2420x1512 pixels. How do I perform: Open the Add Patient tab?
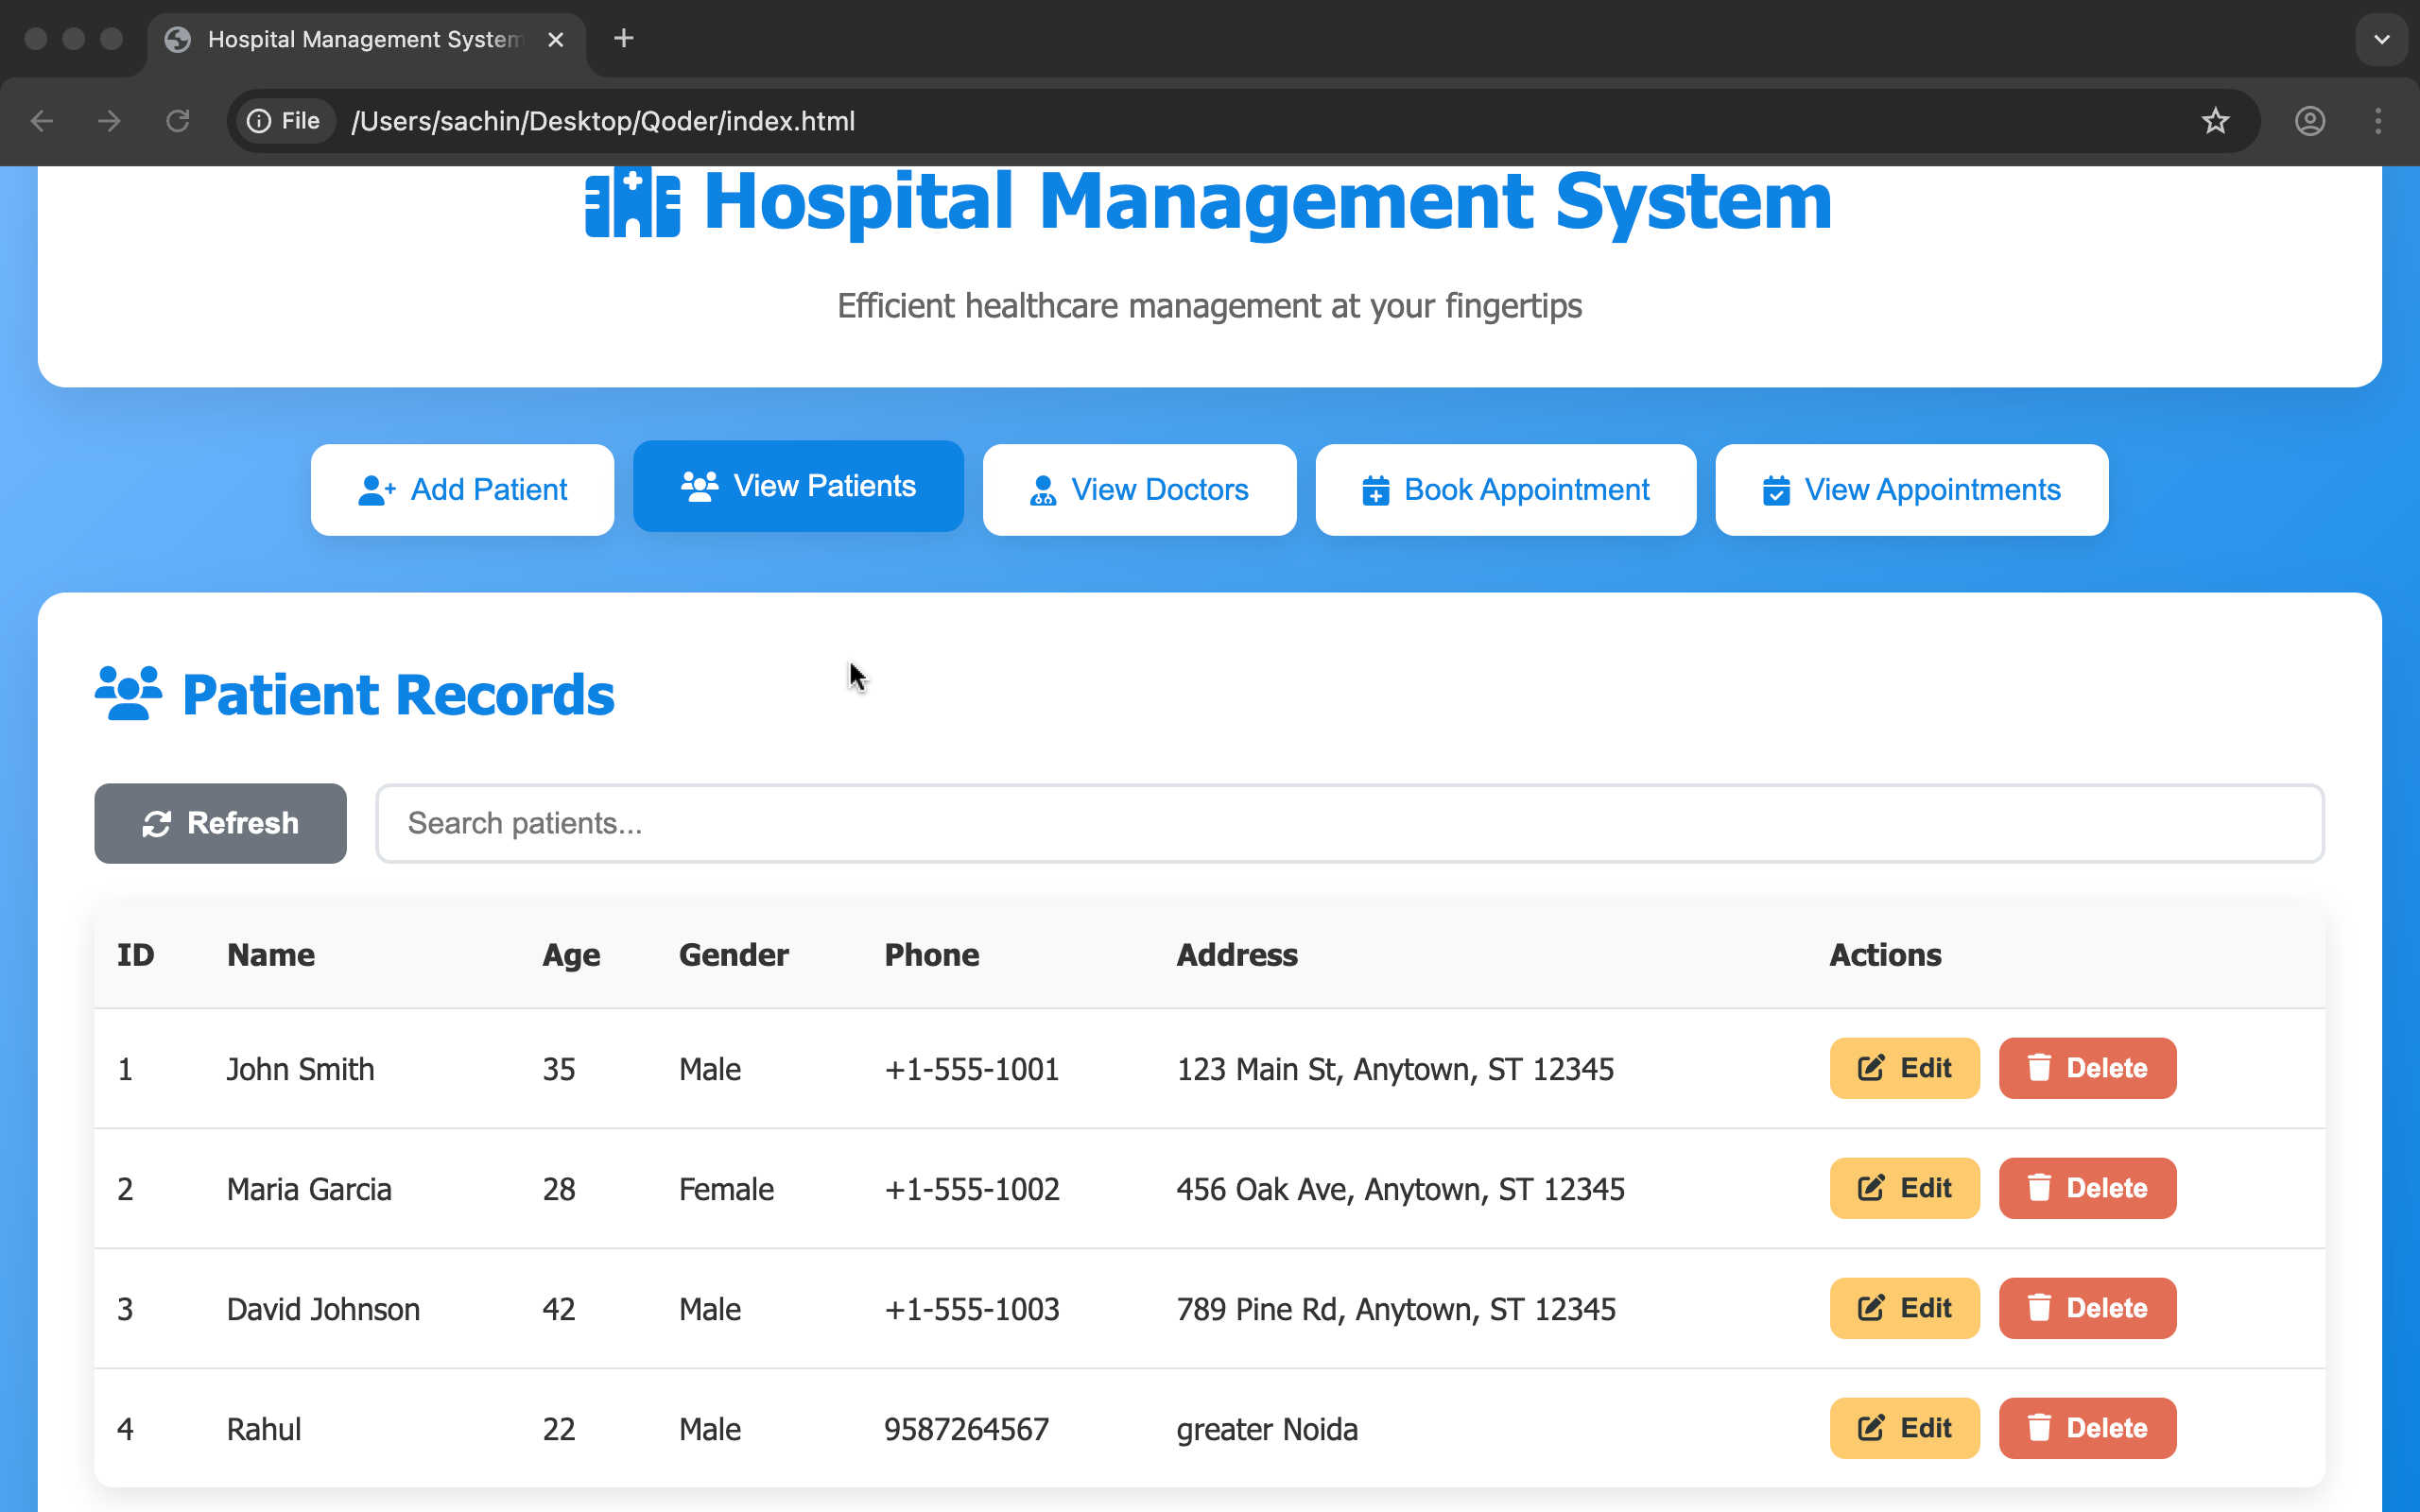[x=462, y=490]
